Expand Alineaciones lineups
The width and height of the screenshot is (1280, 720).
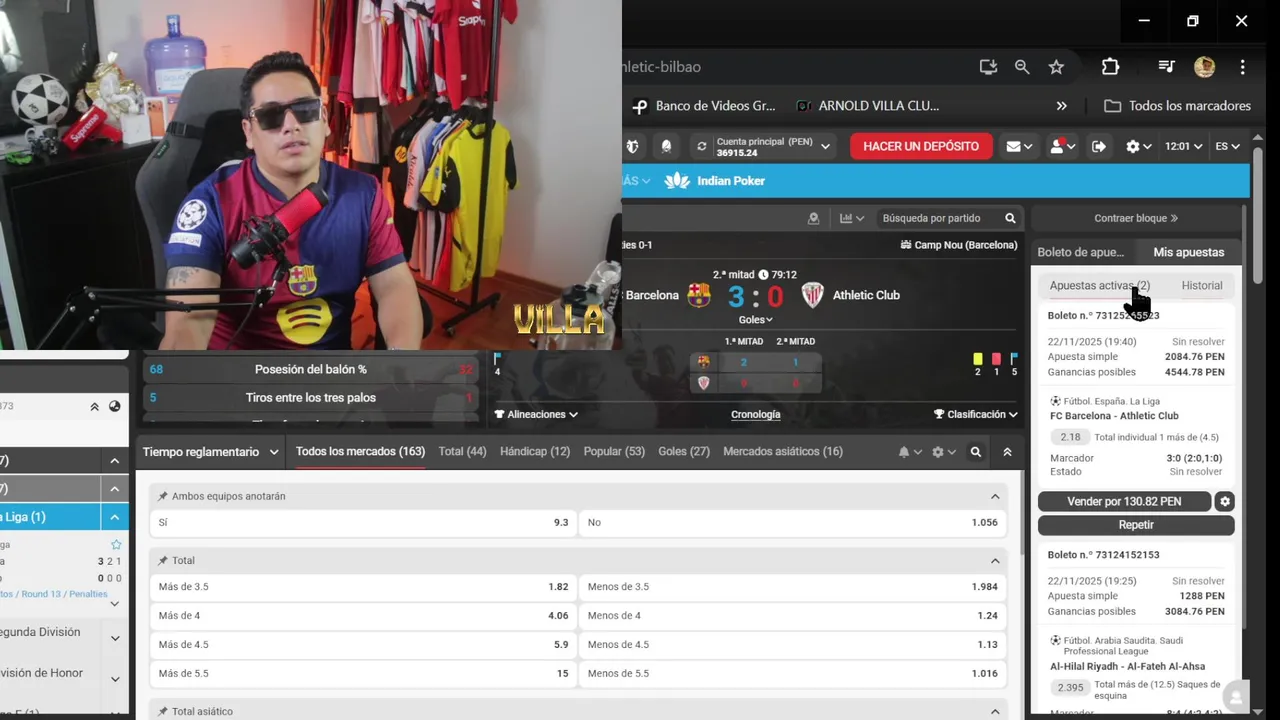coord(536,414)
